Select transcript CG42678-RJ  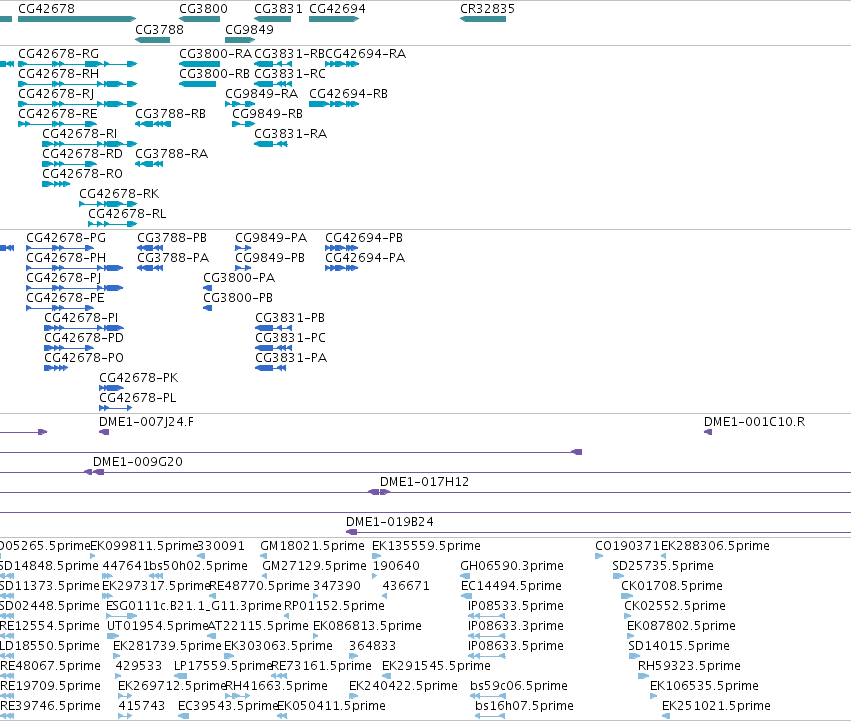click(56, 94)
